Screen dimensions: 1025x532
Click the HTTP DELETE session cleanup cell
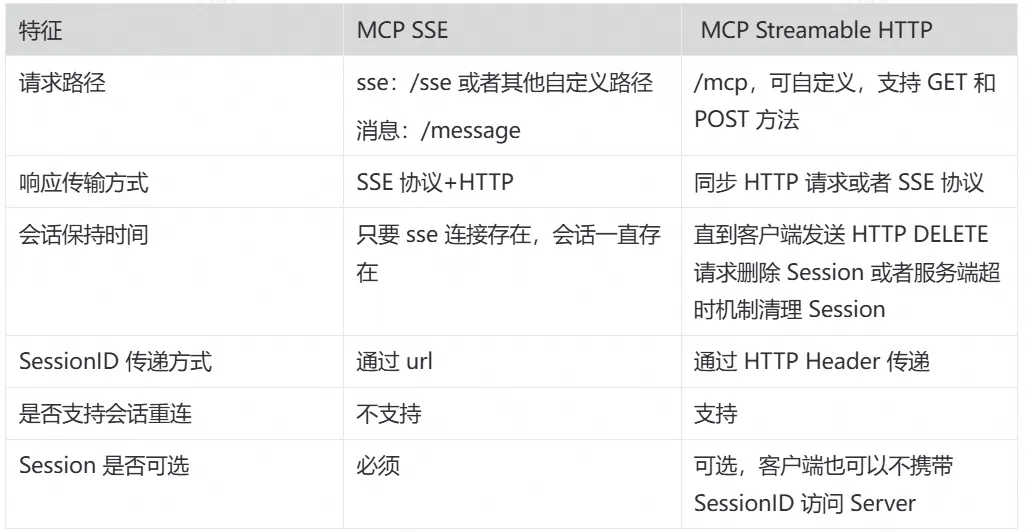[846, 271]
